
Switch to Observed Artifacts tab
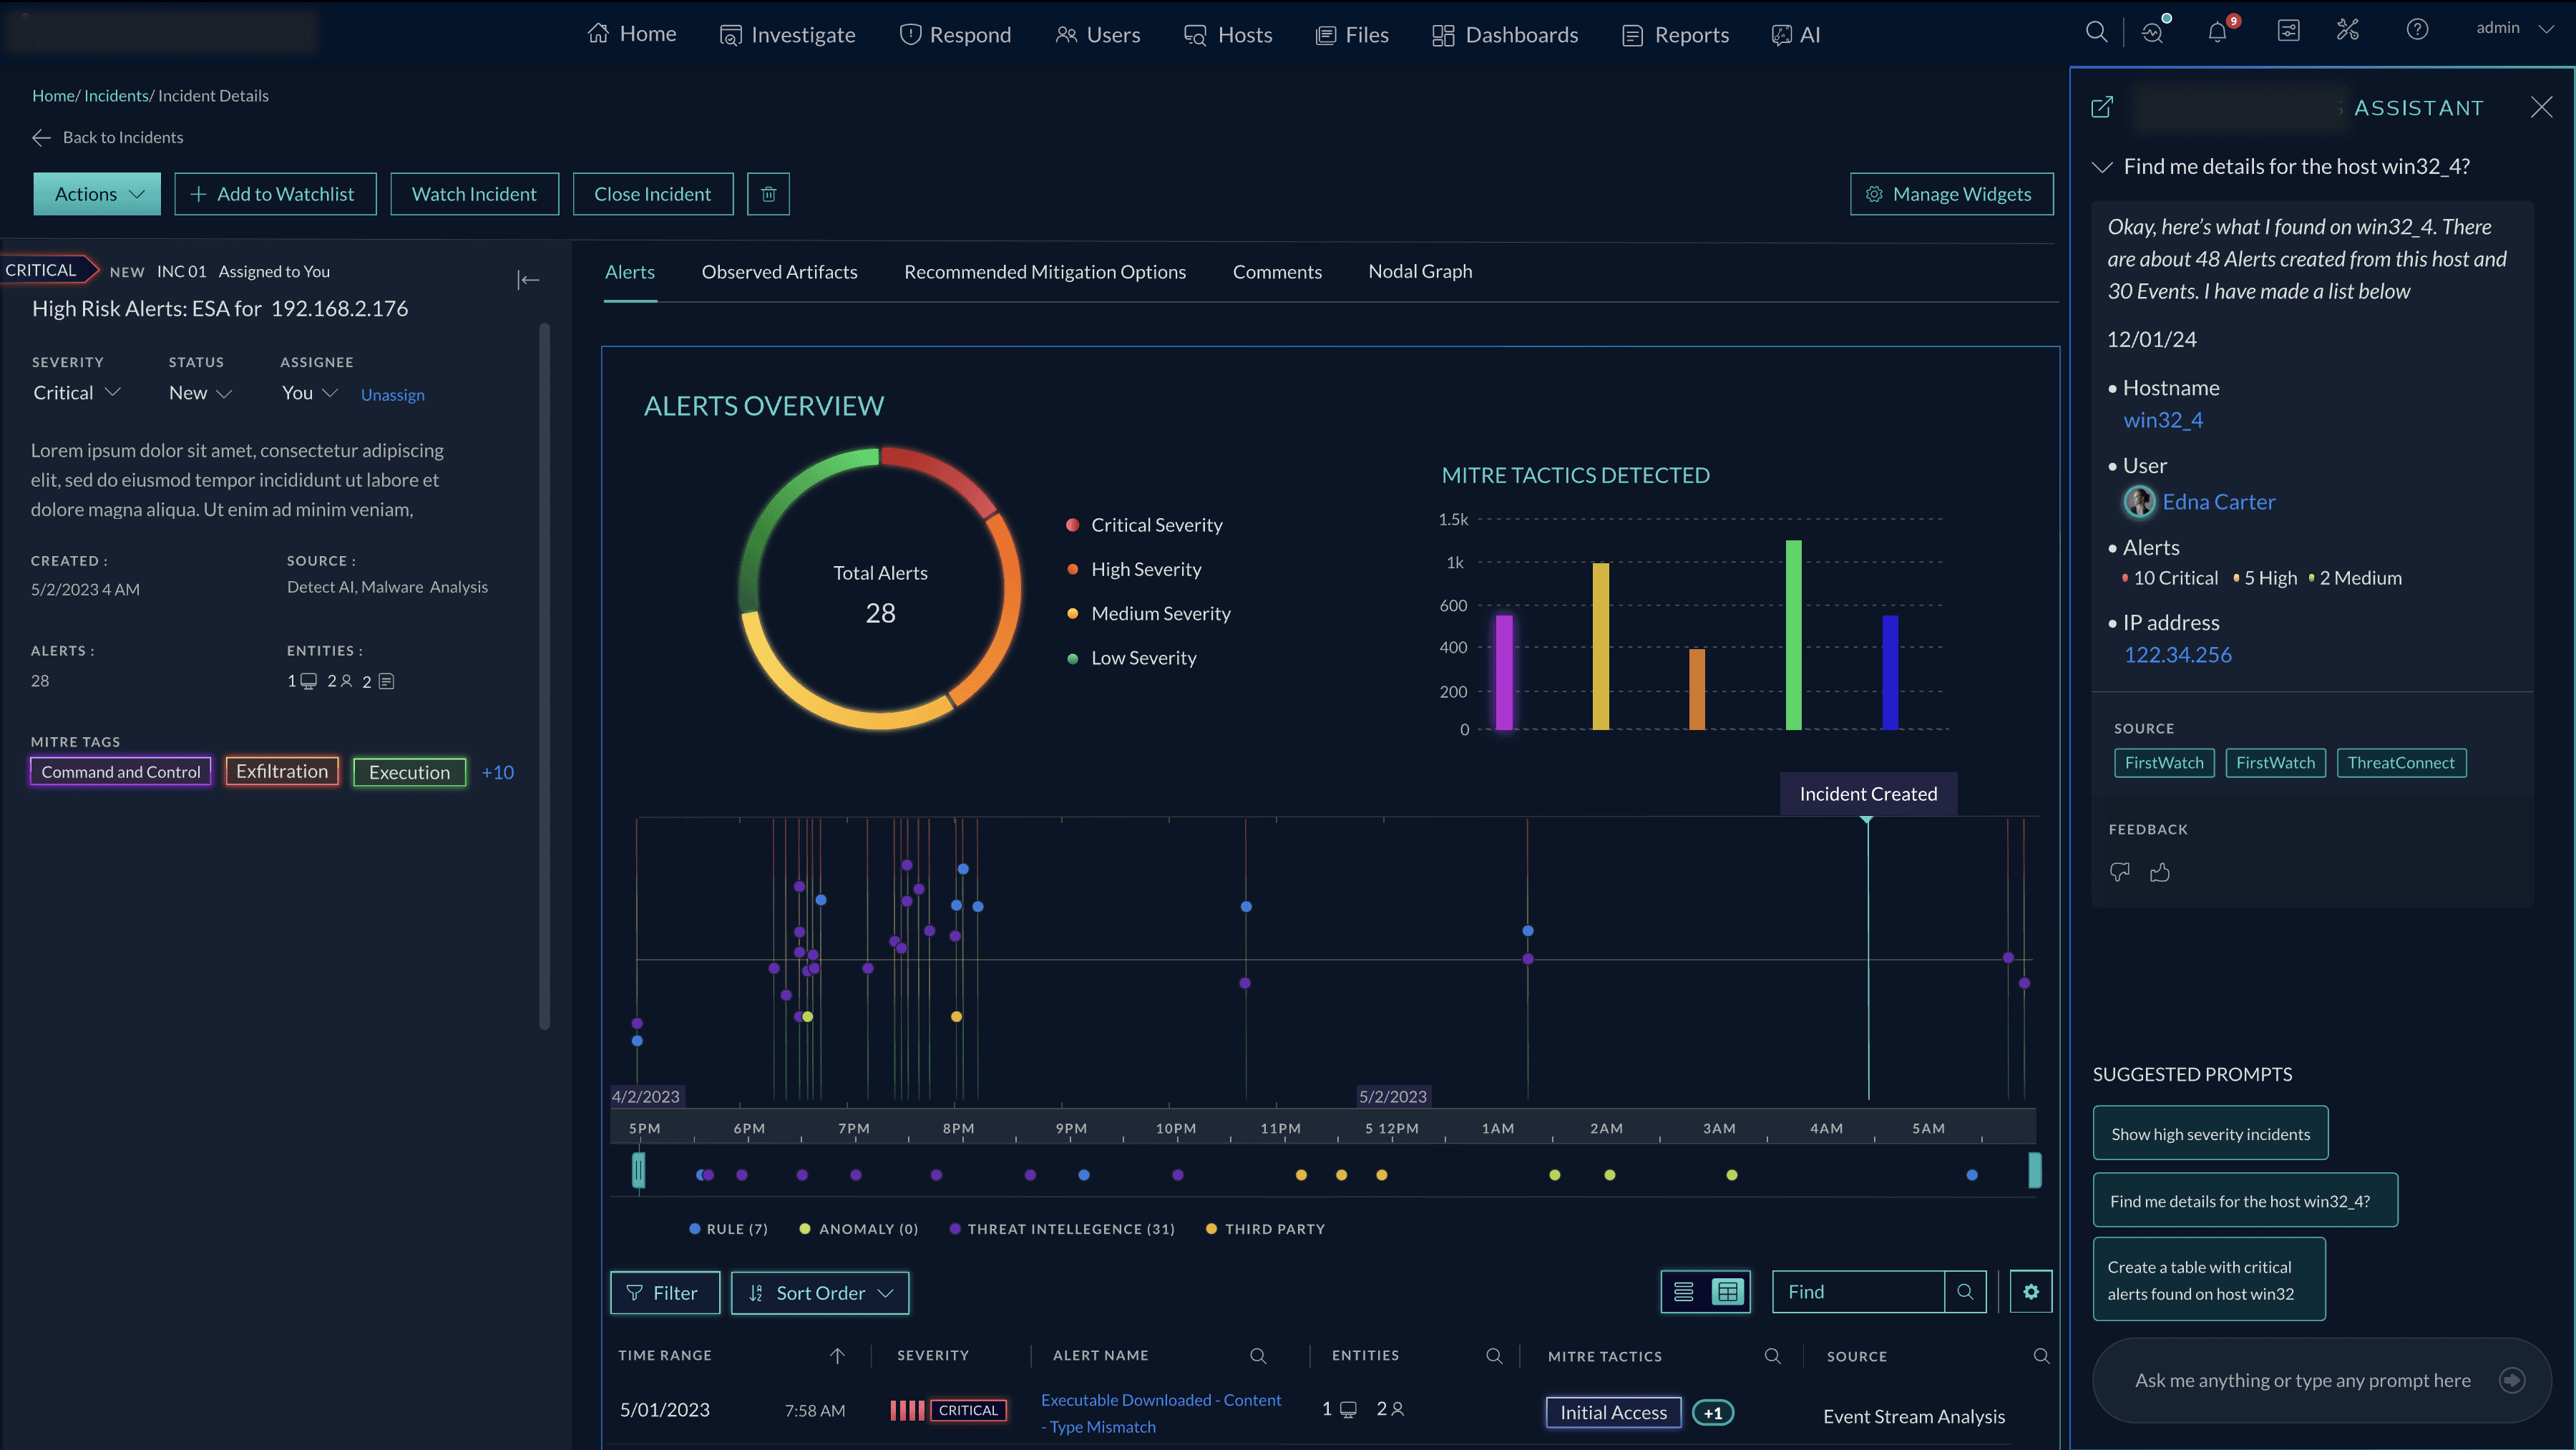[x=779, y=272]
